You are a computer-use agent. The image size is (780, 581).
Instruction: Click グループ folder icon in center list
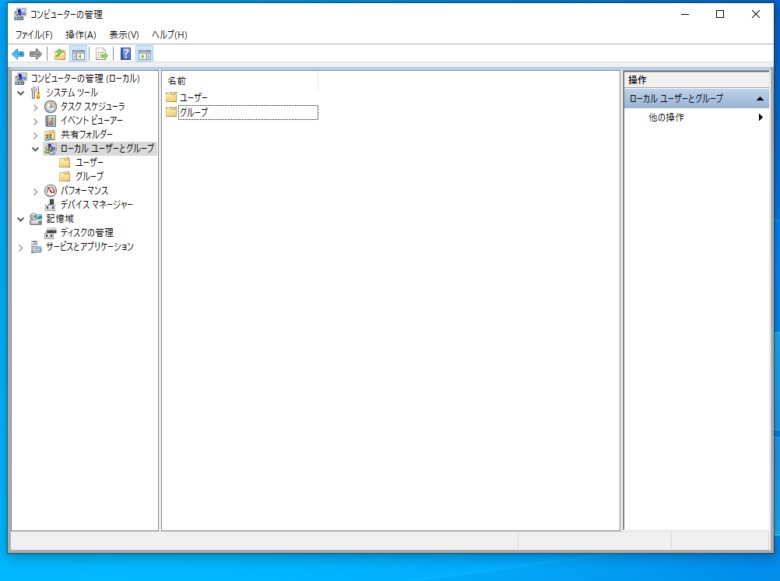[x=171, y=112]
